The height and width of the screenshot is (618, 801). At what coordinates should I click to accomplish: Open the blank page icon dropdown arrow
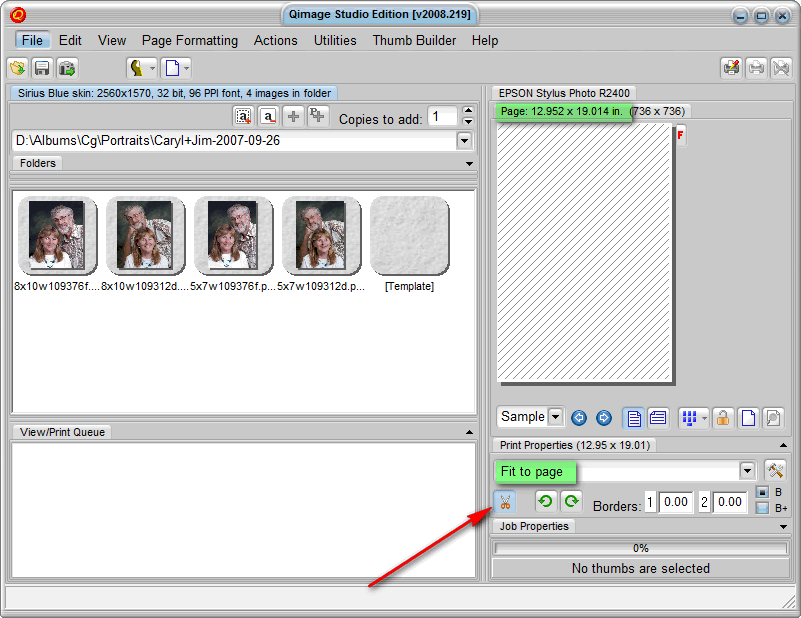[x=187, y=68]
